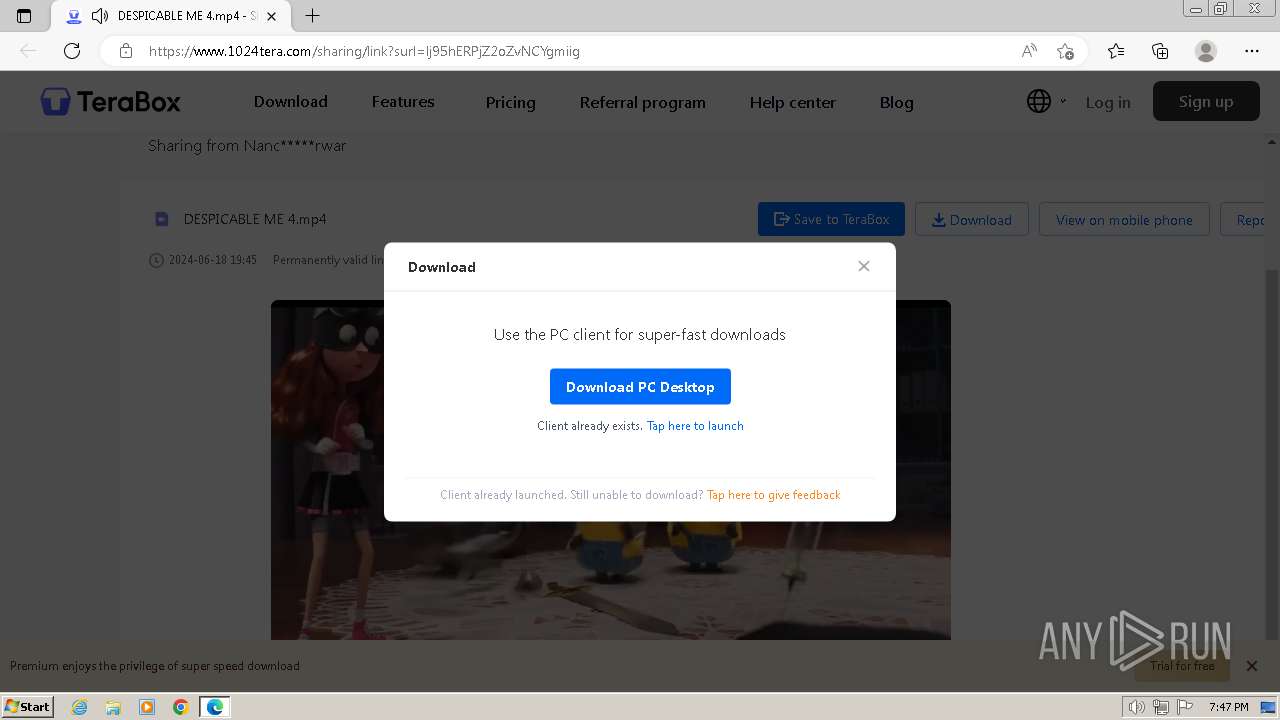1280x720 pixels.
Task: Open the browser profile icon
Action: pos(1206,51)
